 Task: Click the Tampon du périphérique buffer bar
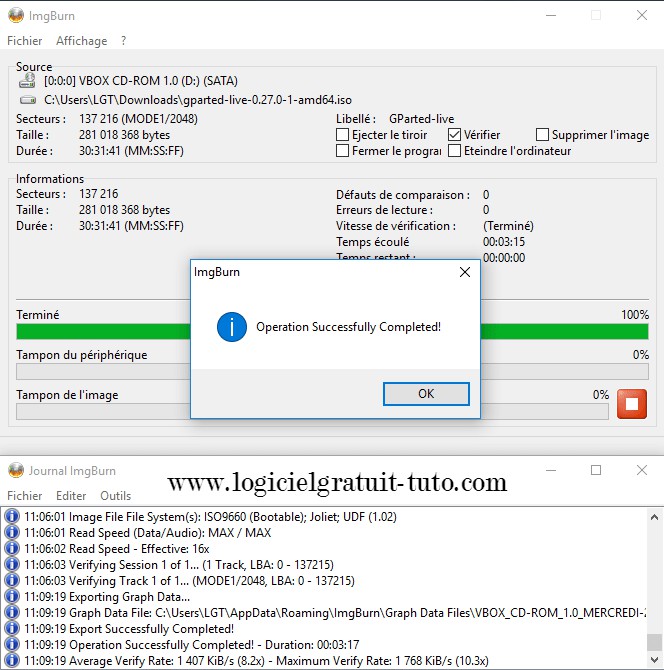[332, 372]
